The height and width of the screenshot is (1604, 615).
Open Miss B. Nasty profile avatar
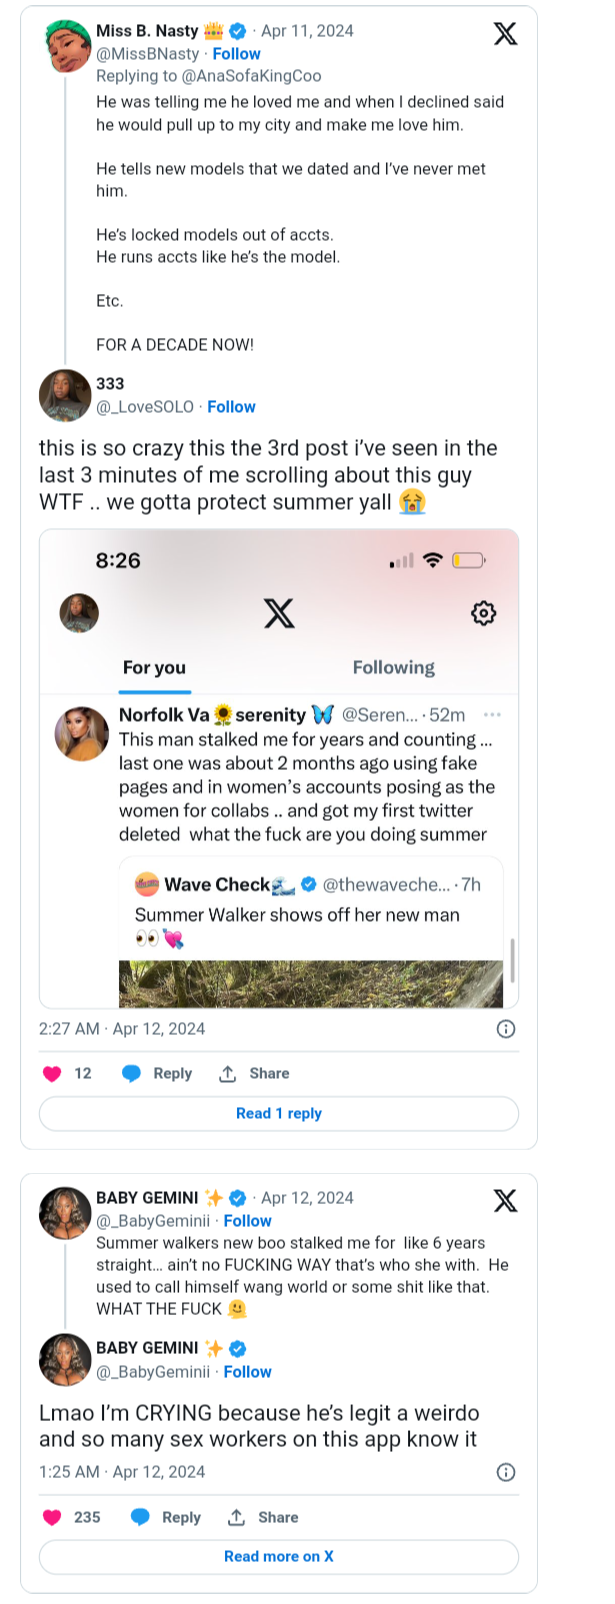pyautogui.click(x=69, y=46)
